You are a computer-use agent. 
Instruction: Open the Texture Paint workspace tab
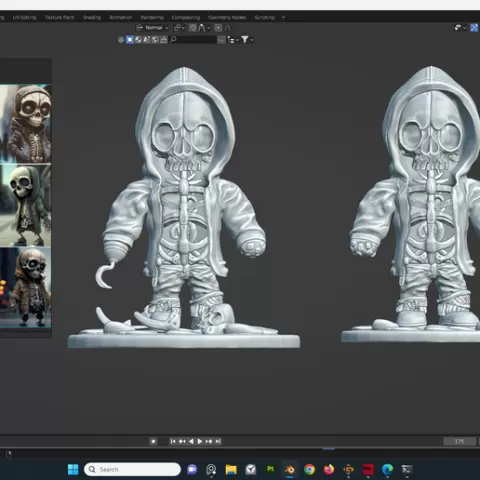click(x=59, y=17)
